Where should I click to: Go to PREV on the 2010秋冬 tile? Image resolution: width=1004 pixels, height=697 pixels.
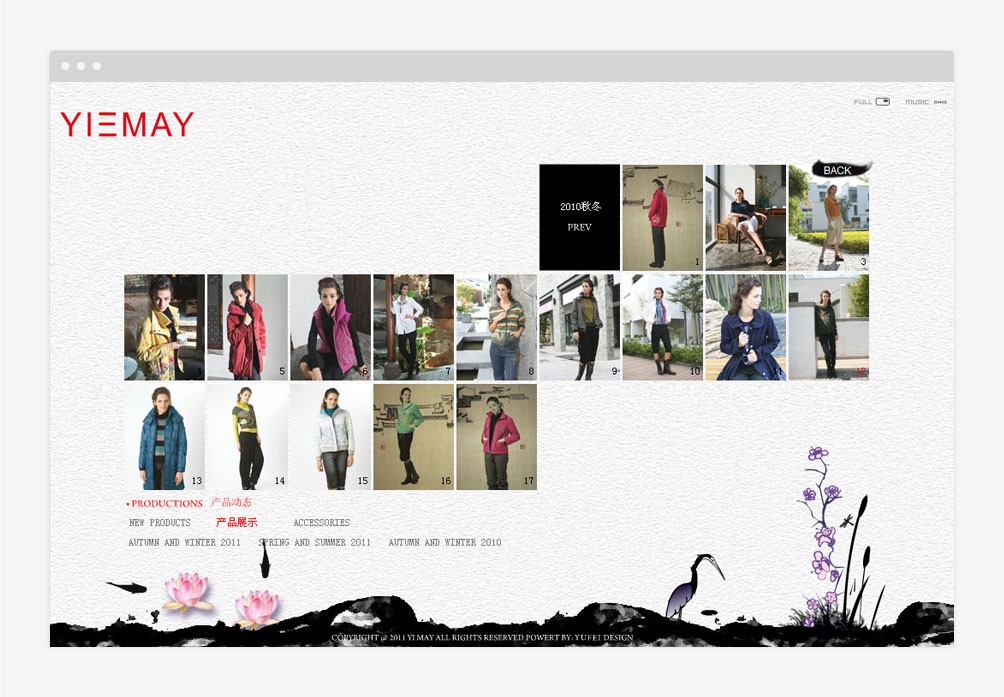(x=579, y=228)
